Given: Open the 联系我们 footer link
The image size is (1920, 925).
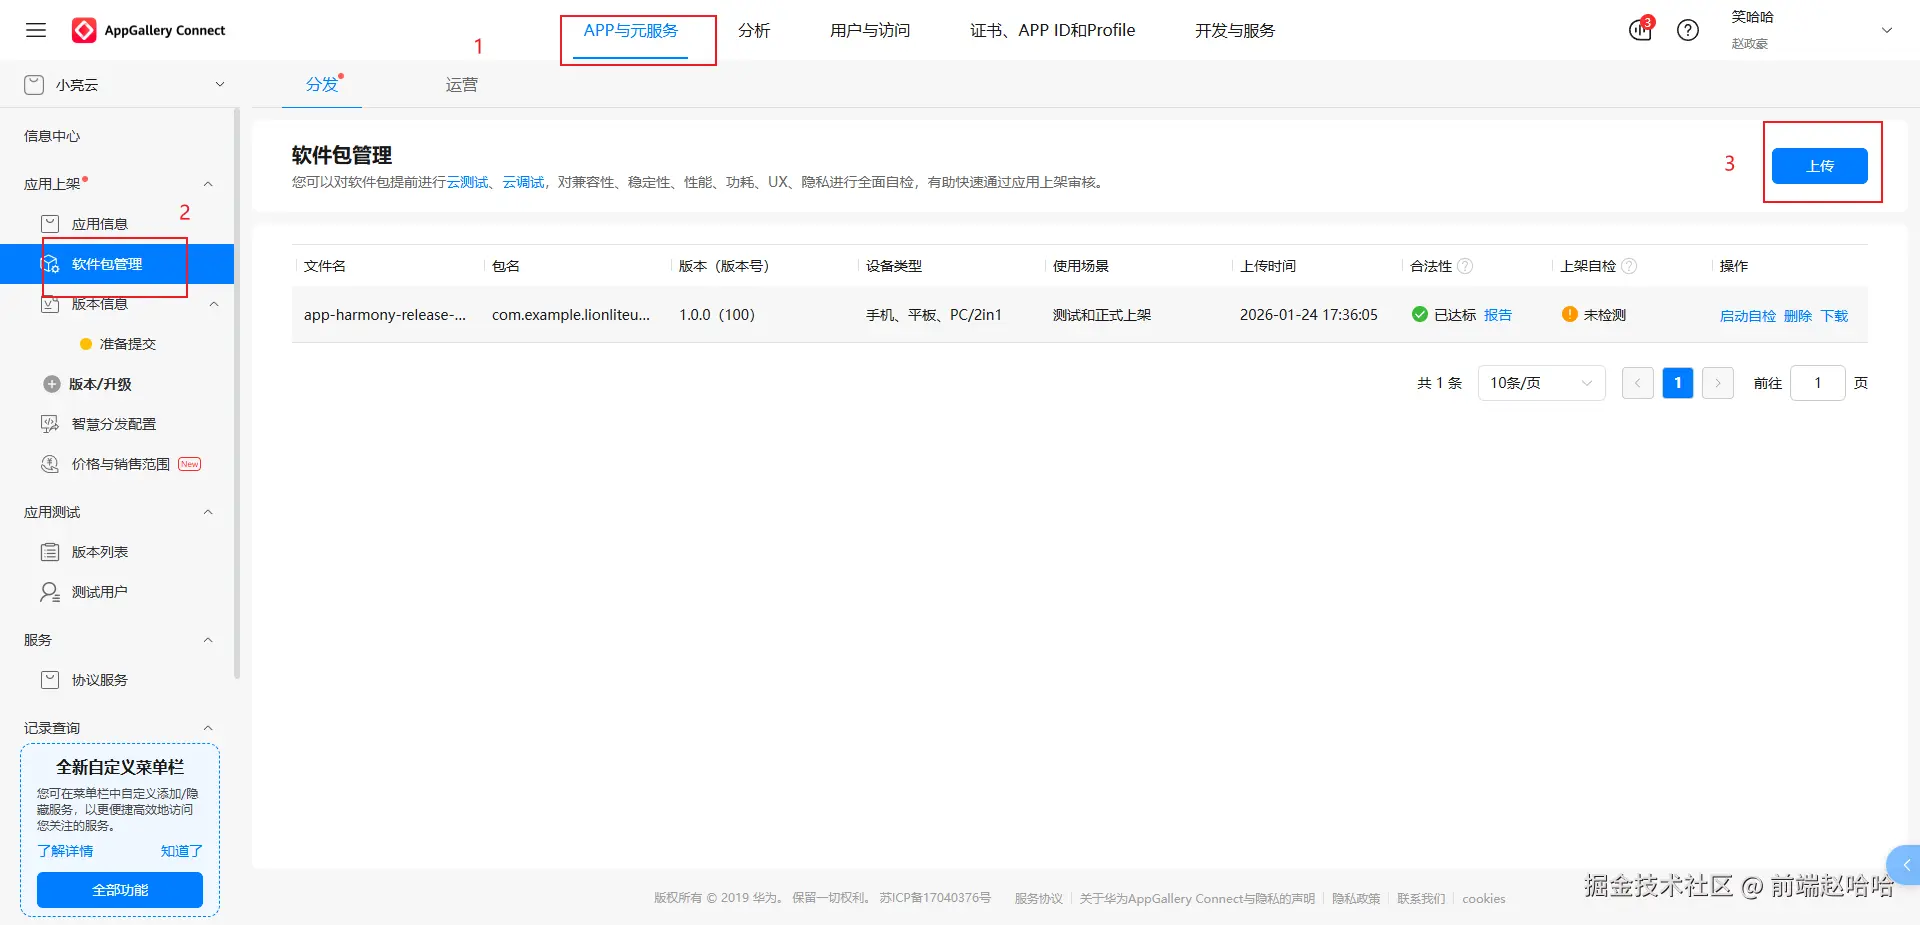Looking at the screenshot, I should pyautogui.click(x=1421, y=898).
